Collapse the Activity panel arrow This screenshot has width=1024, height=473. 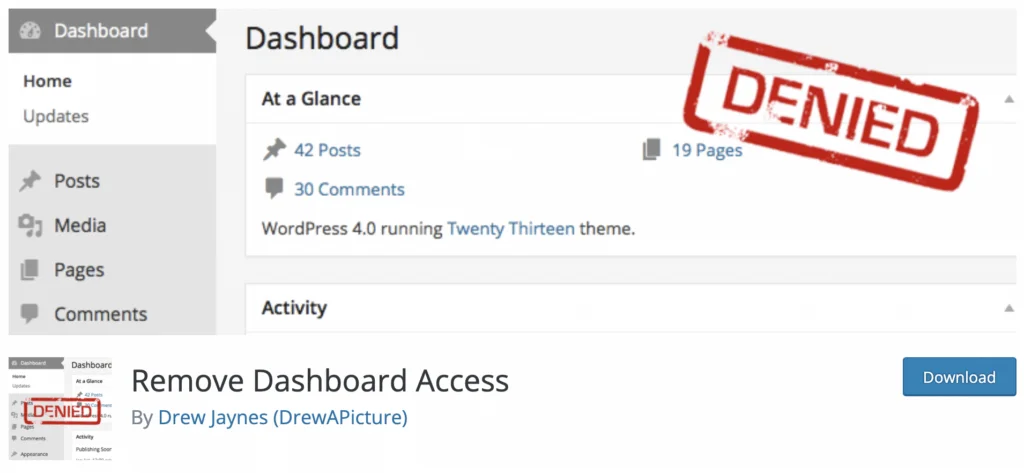[1009, 308]
